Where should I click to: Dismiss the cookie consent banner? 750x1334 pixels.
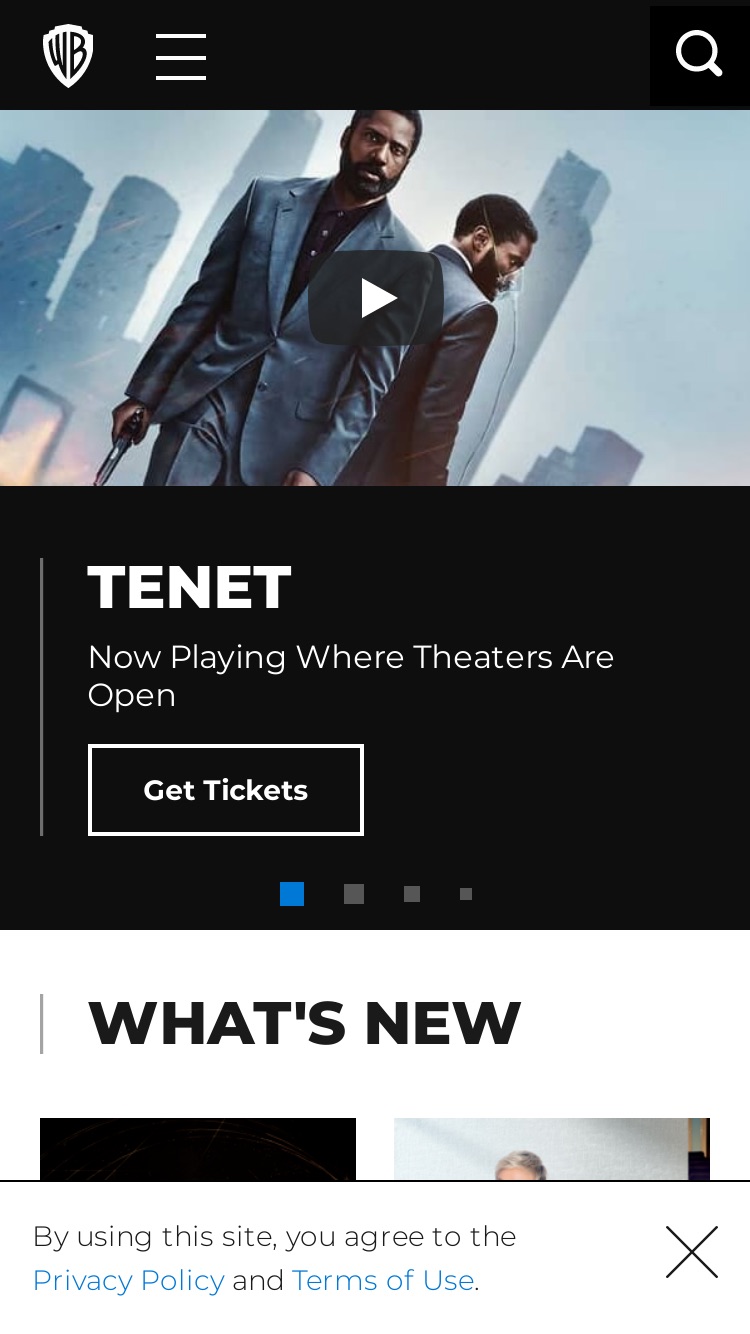point(692,1252)
